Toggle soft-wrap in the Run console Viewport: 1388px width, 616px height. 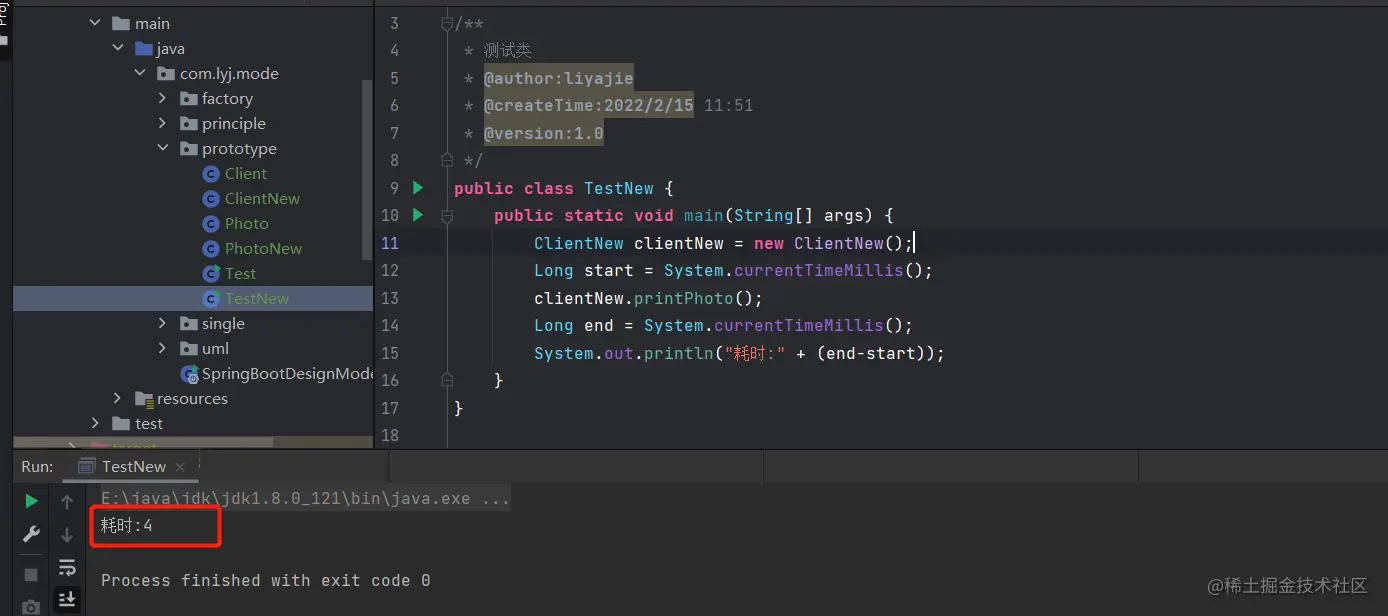(x=67, y=567)
